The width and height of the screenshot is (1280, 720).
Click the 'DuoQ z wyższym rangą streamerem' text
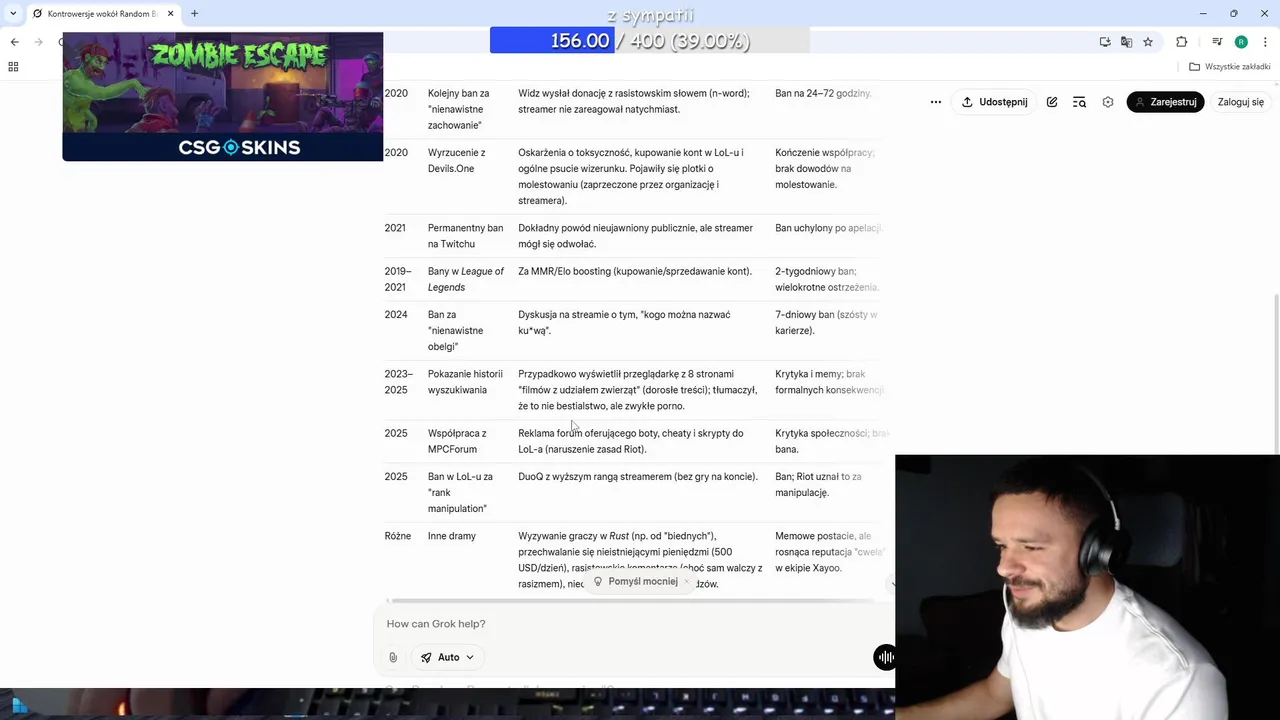(x=638, y=476)
